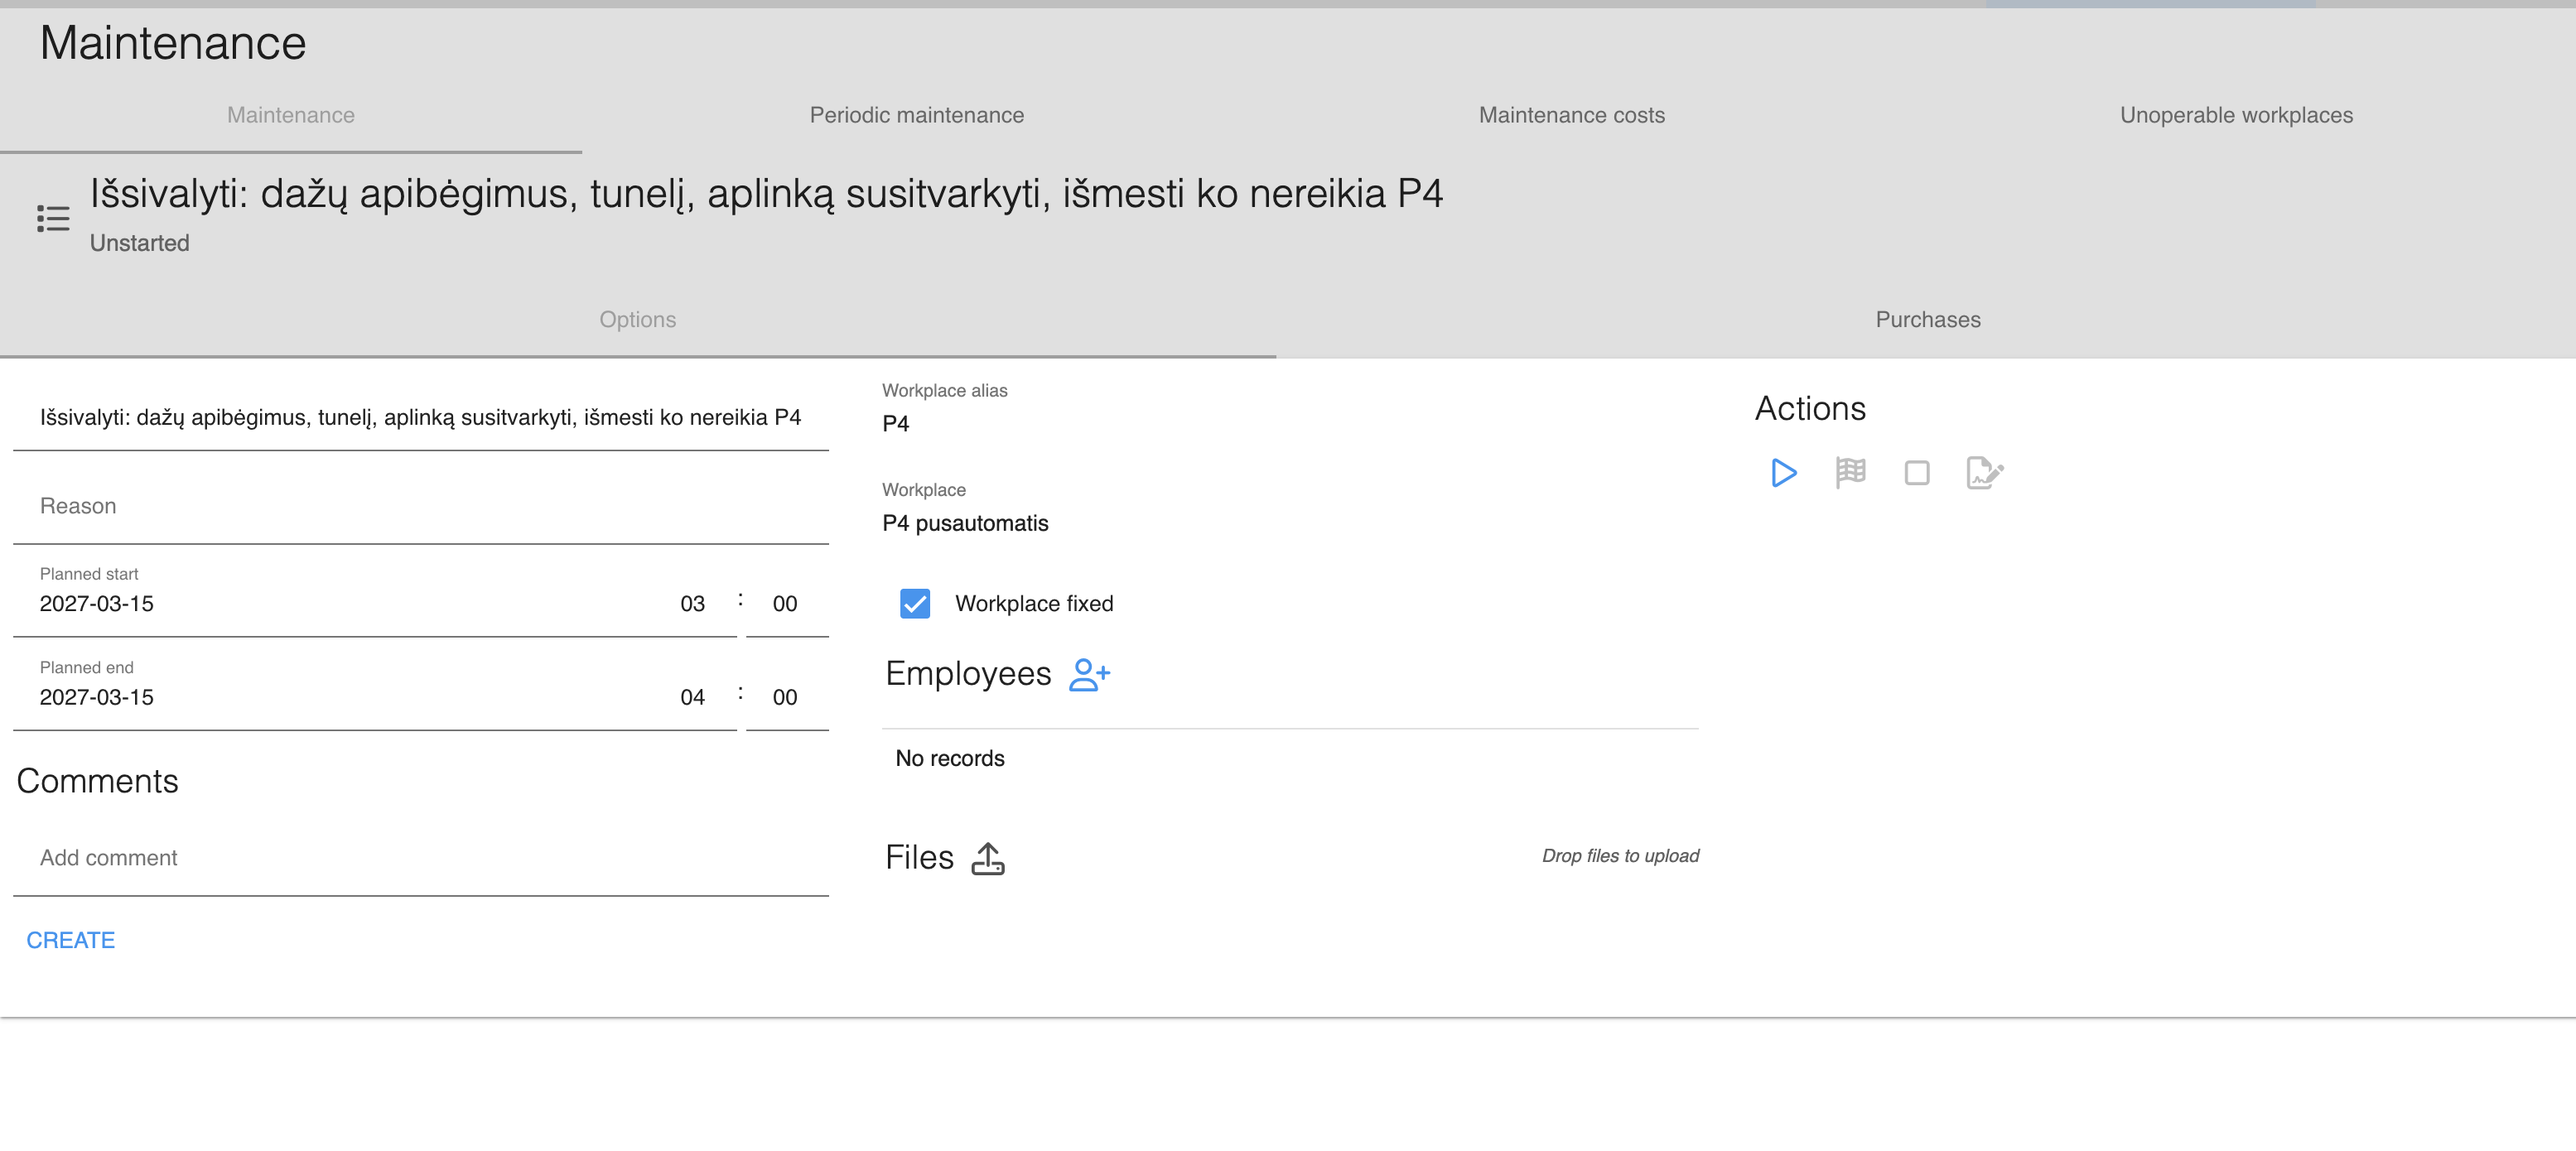Image resolution: width=2576 pixels, height=1151 pixels.
Task: Switch to Periodic maintenance tab
Action: click(x=916, y=115)
